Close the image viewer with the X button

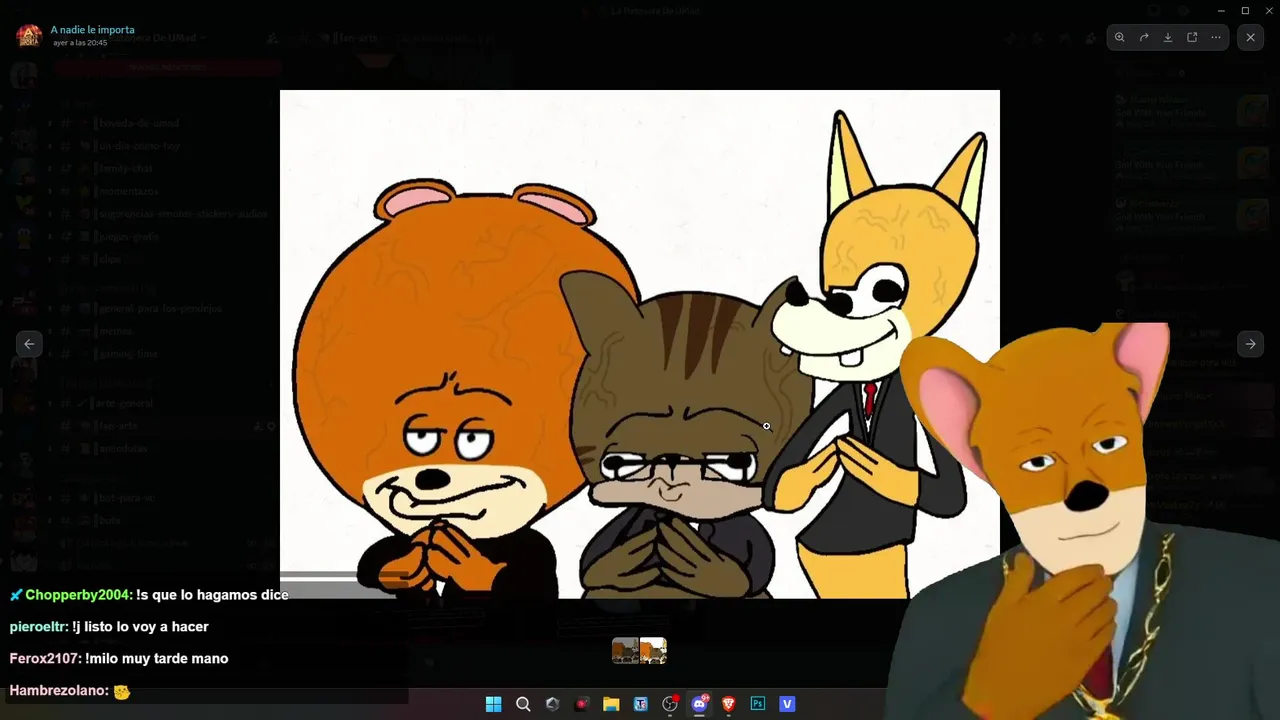coord(1251,37)
